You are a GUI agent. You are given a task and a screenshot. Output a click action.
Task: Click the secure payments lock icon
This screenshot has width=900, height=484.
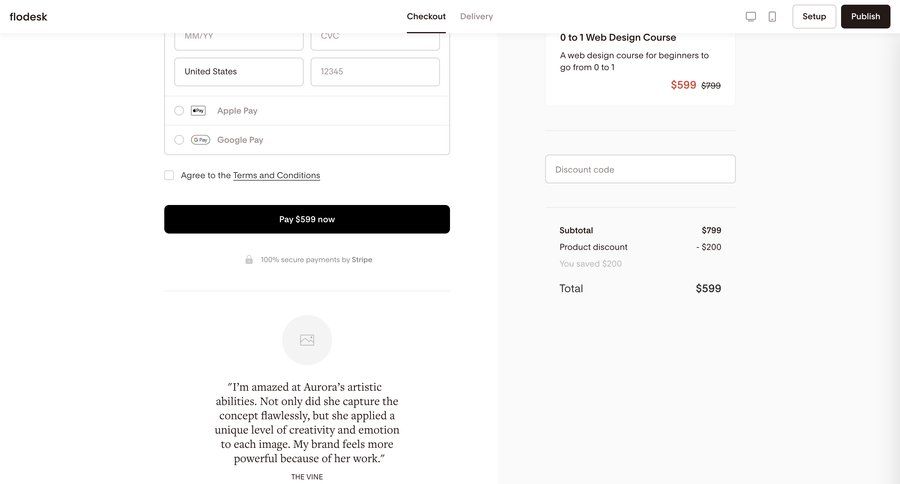click(249, 260)
